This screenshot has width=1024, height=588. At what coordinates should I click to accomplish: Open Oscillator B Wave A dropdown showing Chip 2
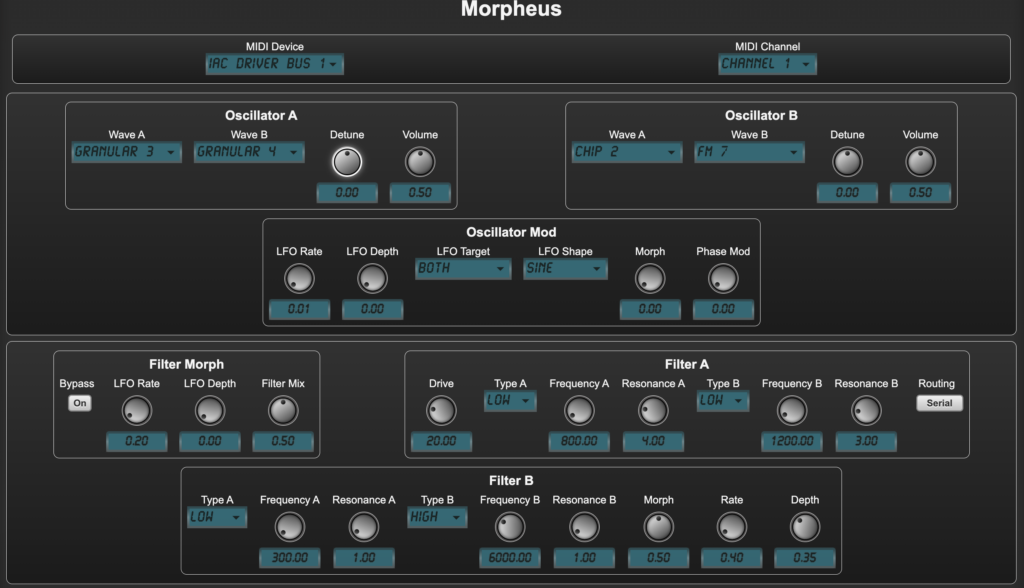627,152
